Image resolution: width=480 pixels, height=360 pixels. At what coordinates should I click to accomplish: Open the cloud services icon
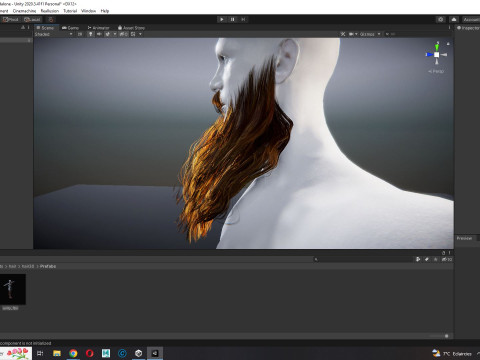coord(454,19)
